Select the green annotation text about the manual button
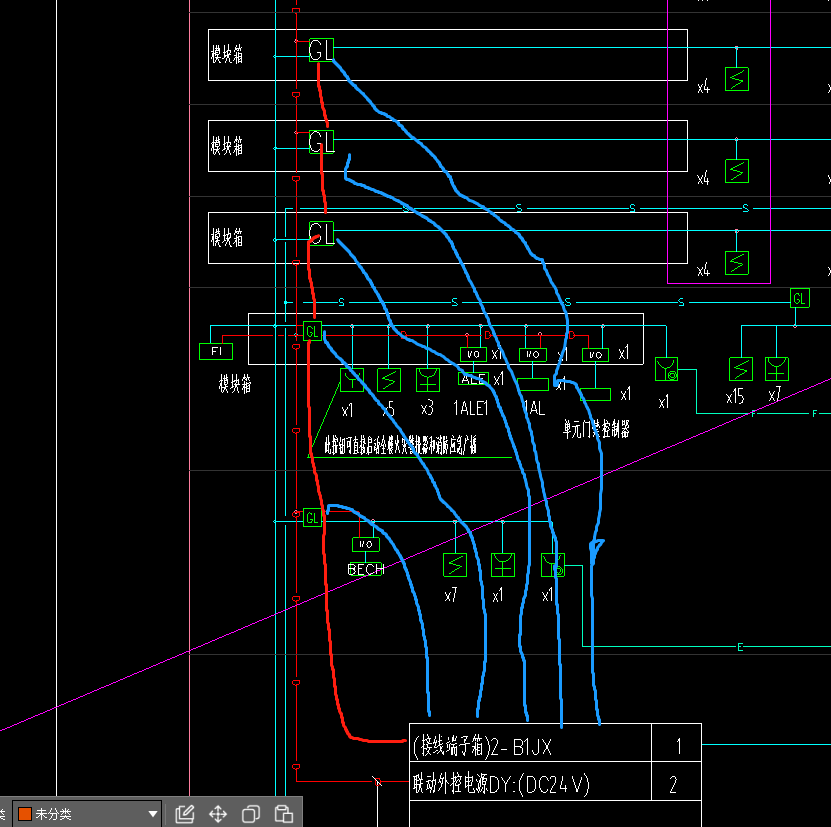This screenshot has width=831, height=827. (x=400, y=445)
